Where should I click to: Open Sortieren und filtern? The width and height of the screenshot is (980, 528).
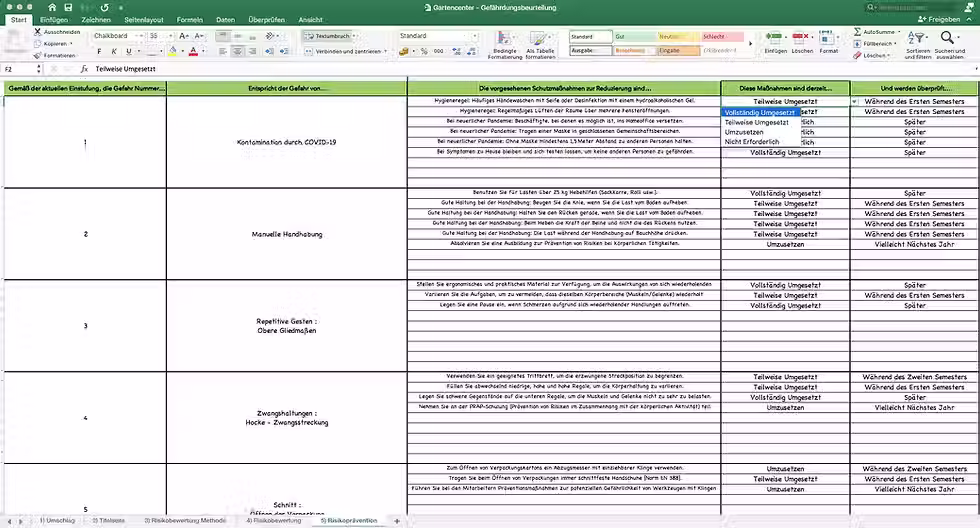pyautogui.click(x=918, y=44)
